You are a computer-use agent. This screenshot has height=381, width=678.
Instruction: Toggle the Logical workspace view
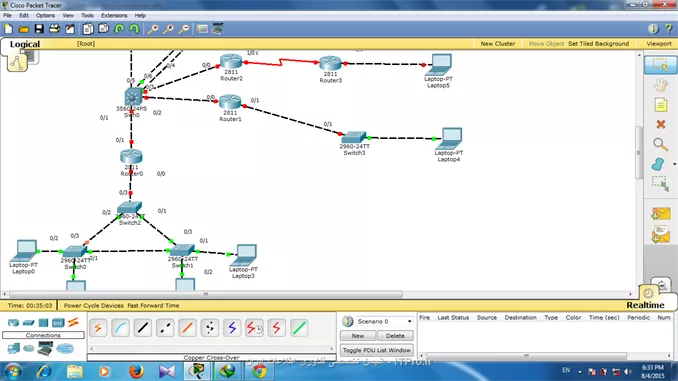pyautogui.click(x=25, y=44)
